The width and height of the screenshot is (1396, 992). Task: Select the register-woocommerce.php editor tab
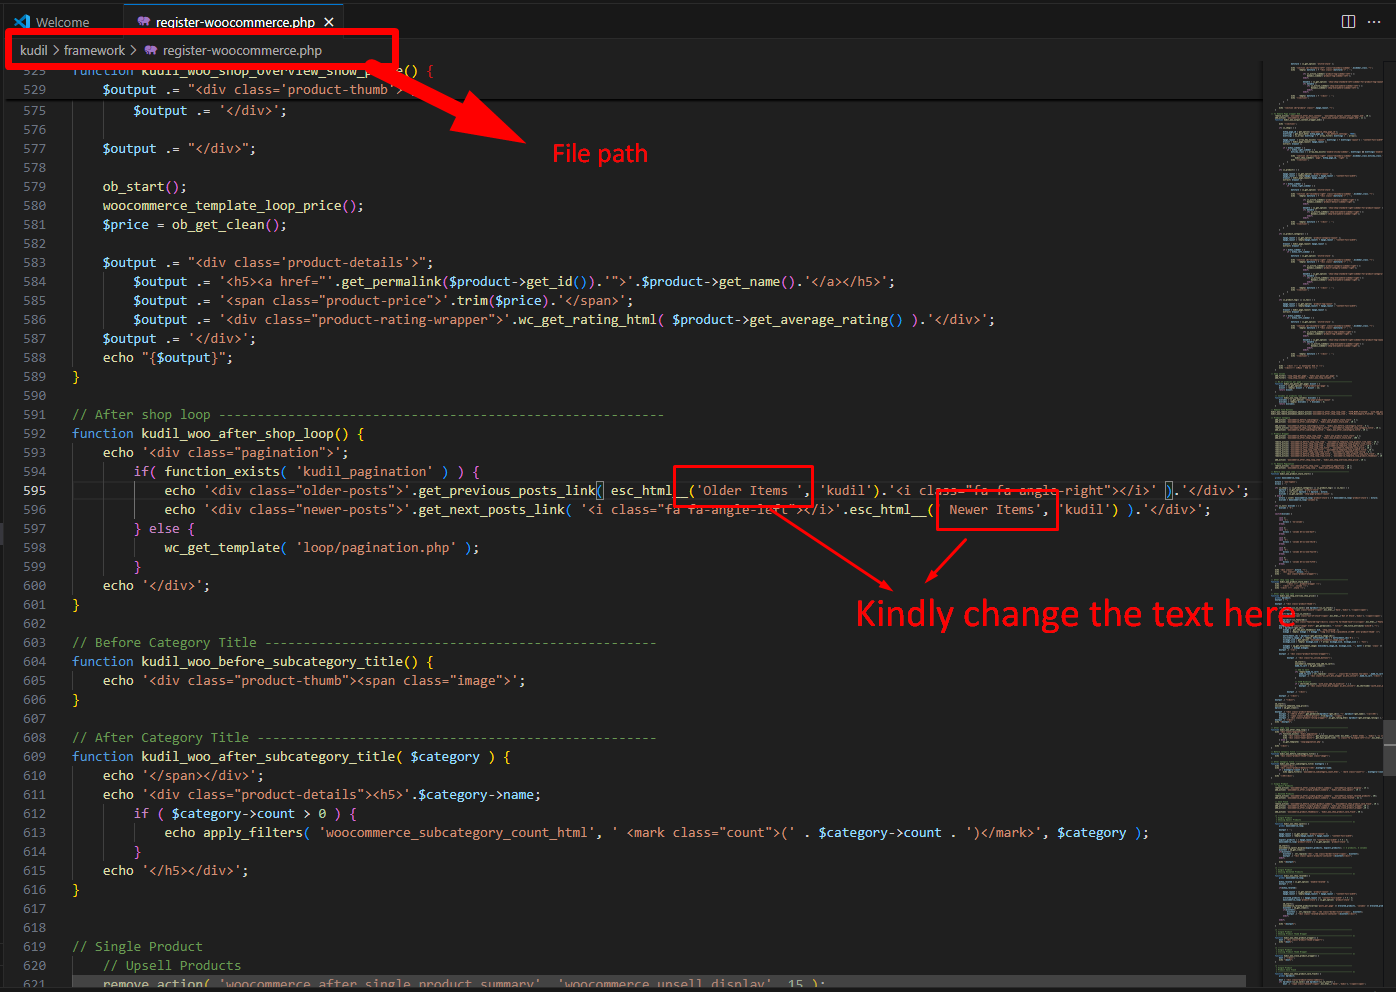[235, 21]
